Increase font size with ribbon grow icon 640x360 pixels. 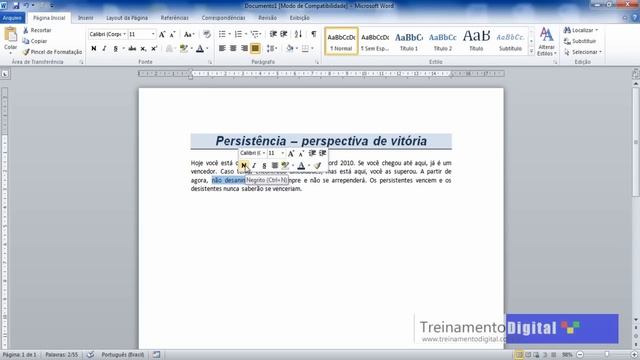(162, 34)
